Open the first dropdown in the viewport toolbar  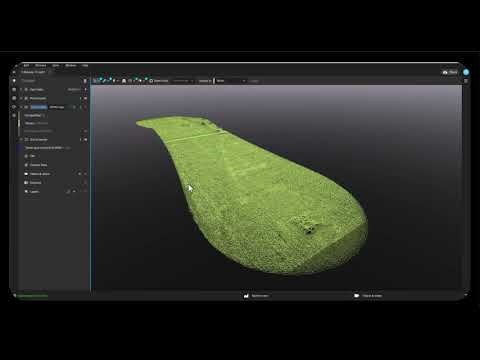[x=183, y=81]
